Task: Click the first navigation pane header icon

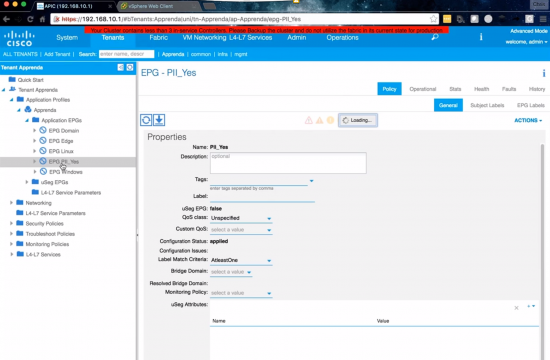Action: pyautogui.click(x=121, y=67)
